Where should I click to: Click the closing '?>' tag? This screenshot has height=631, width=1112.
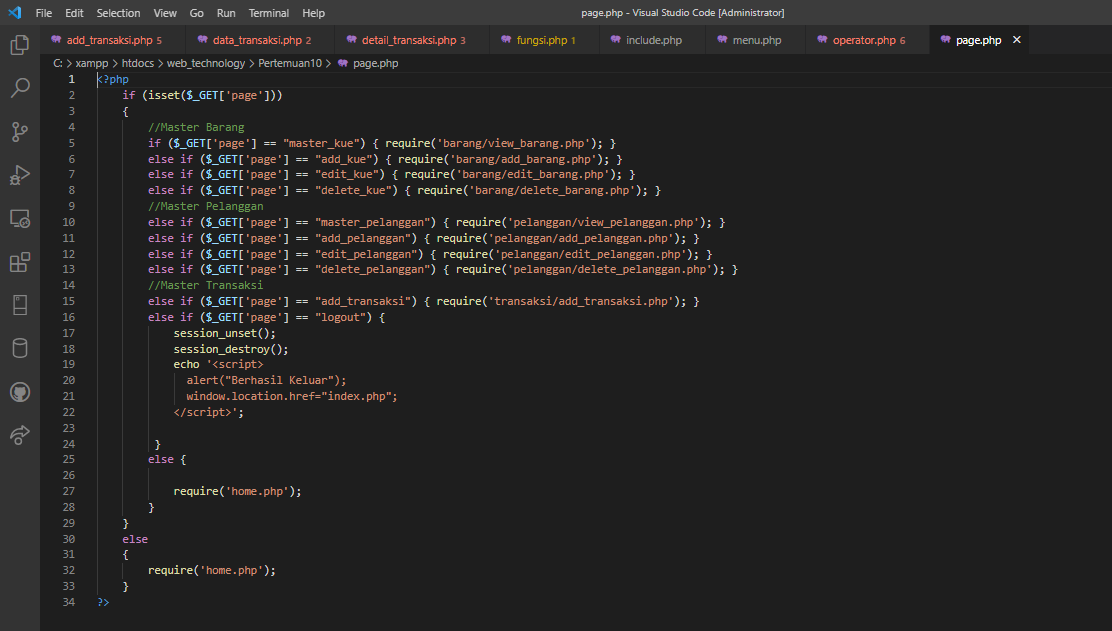click(104, 602)
